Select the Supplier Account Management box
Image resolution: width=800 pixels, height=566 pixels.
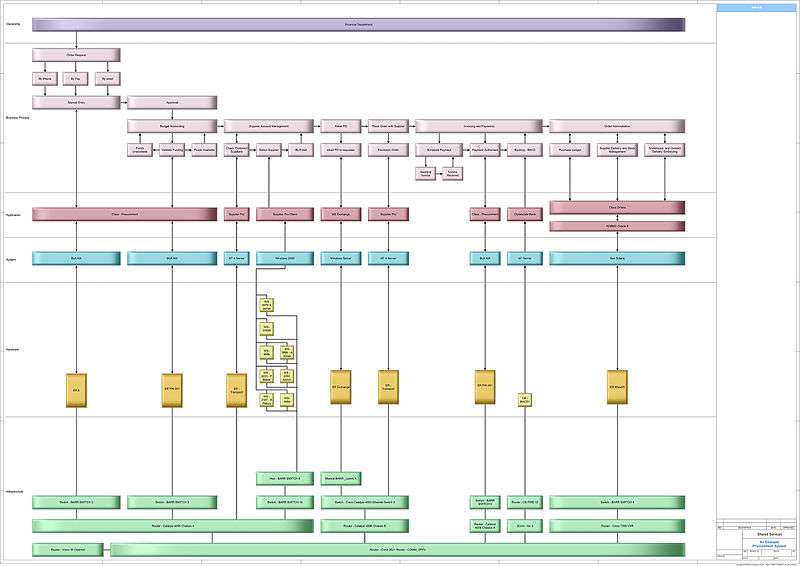pyautogui.click(x=268, y=126)
